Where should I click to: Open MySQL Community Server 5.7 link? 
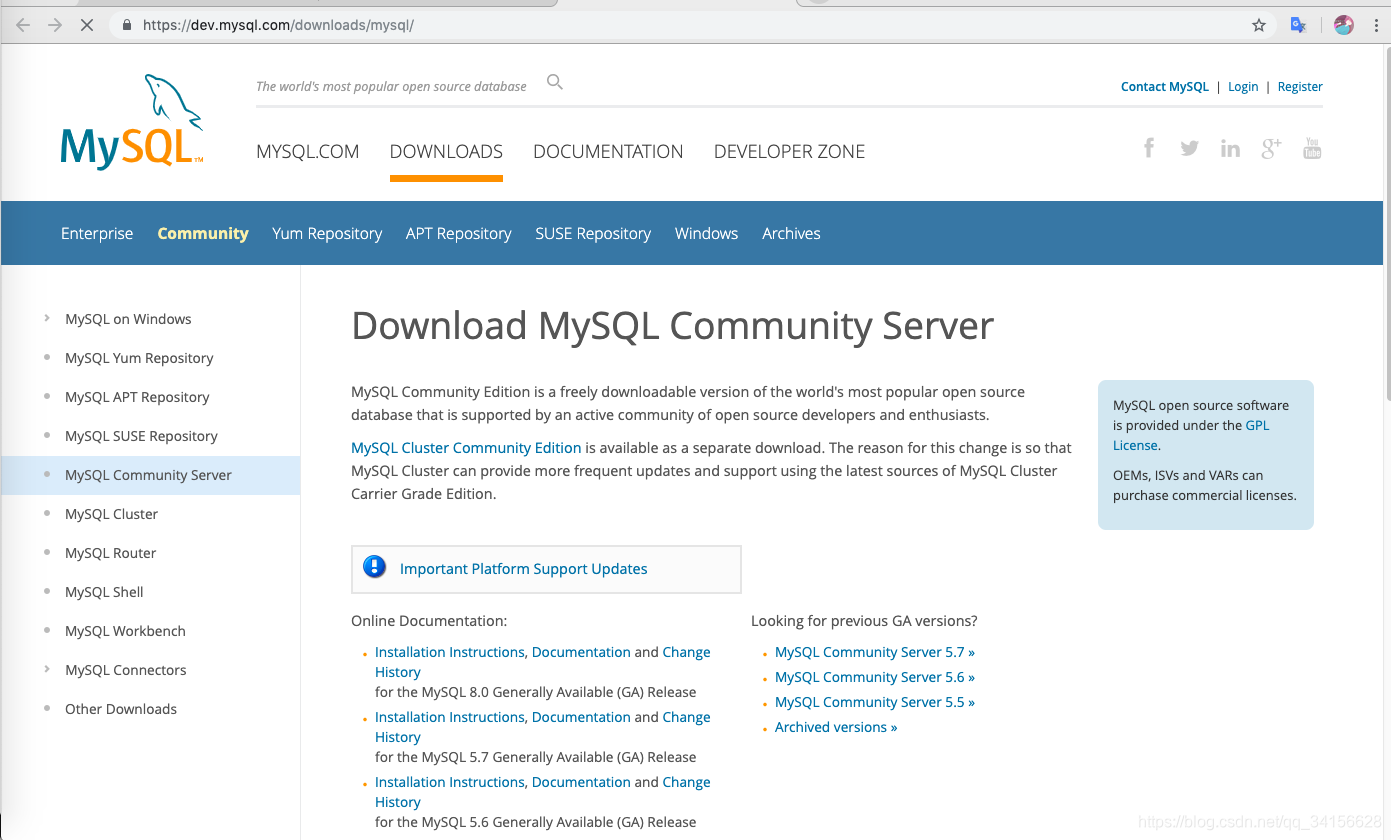(x=875, y=652)
